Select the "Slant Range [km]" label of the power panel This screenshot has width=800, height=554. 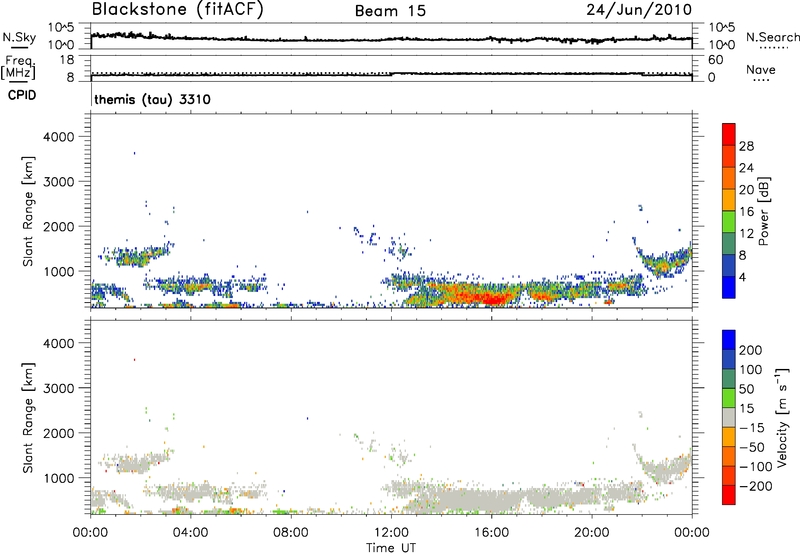click(x=28, y=211)
